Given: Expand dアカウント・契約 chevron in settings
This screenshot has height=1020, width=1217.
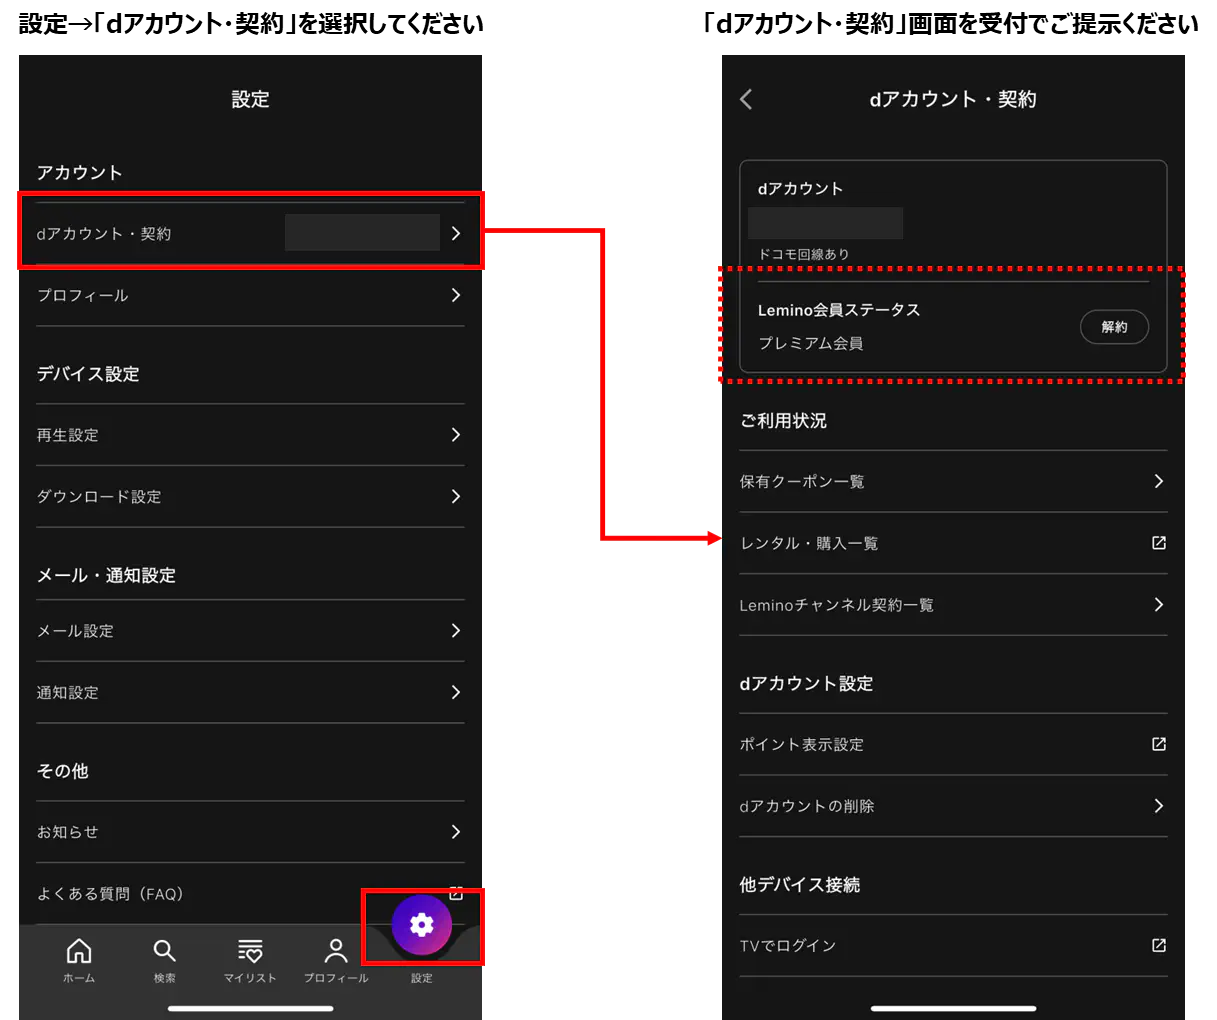Looking at the screenshot, I should click(x=456, y=233).
